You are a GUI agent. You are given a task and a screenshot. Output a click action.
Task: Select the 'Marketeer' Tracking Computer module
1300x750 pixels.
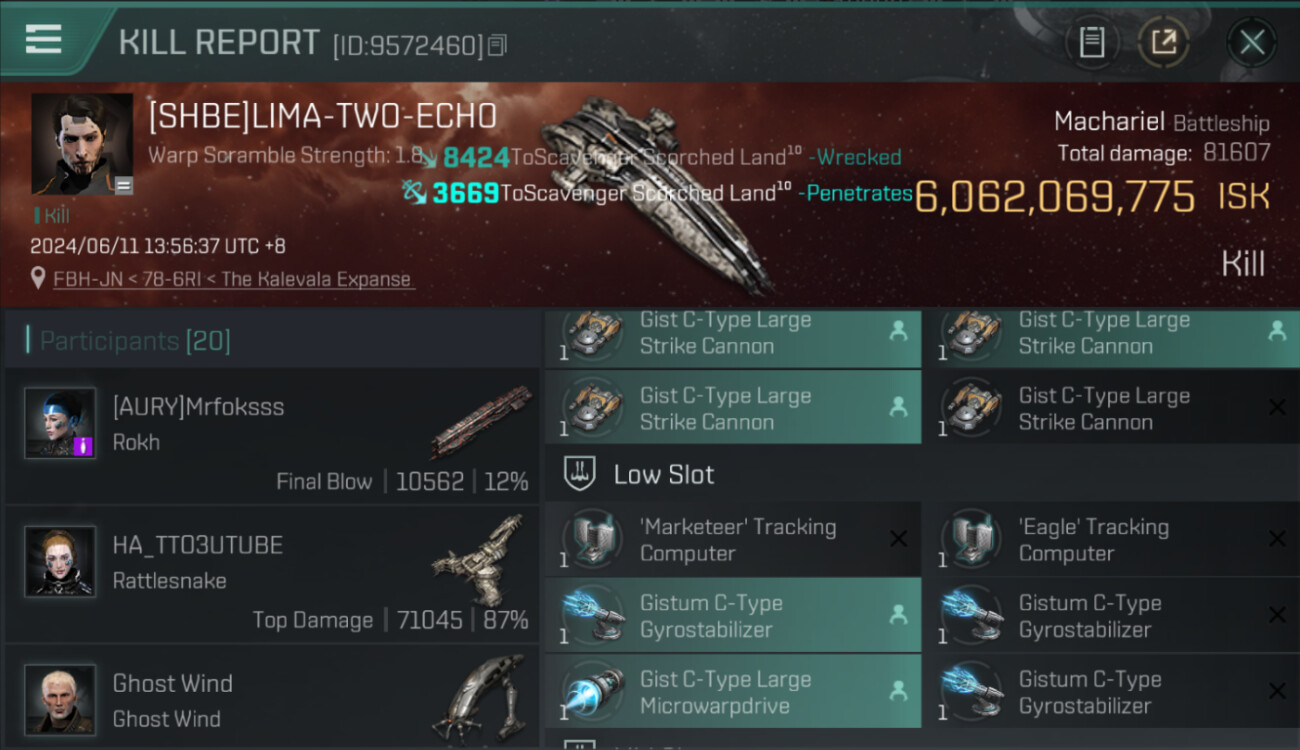pos(733,540)
